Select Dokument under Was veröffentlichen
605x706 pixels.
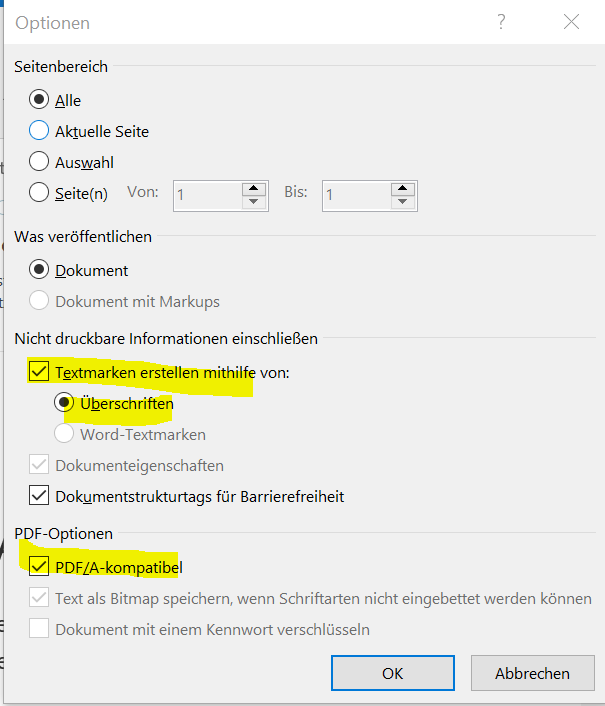[x=40, y=270]
